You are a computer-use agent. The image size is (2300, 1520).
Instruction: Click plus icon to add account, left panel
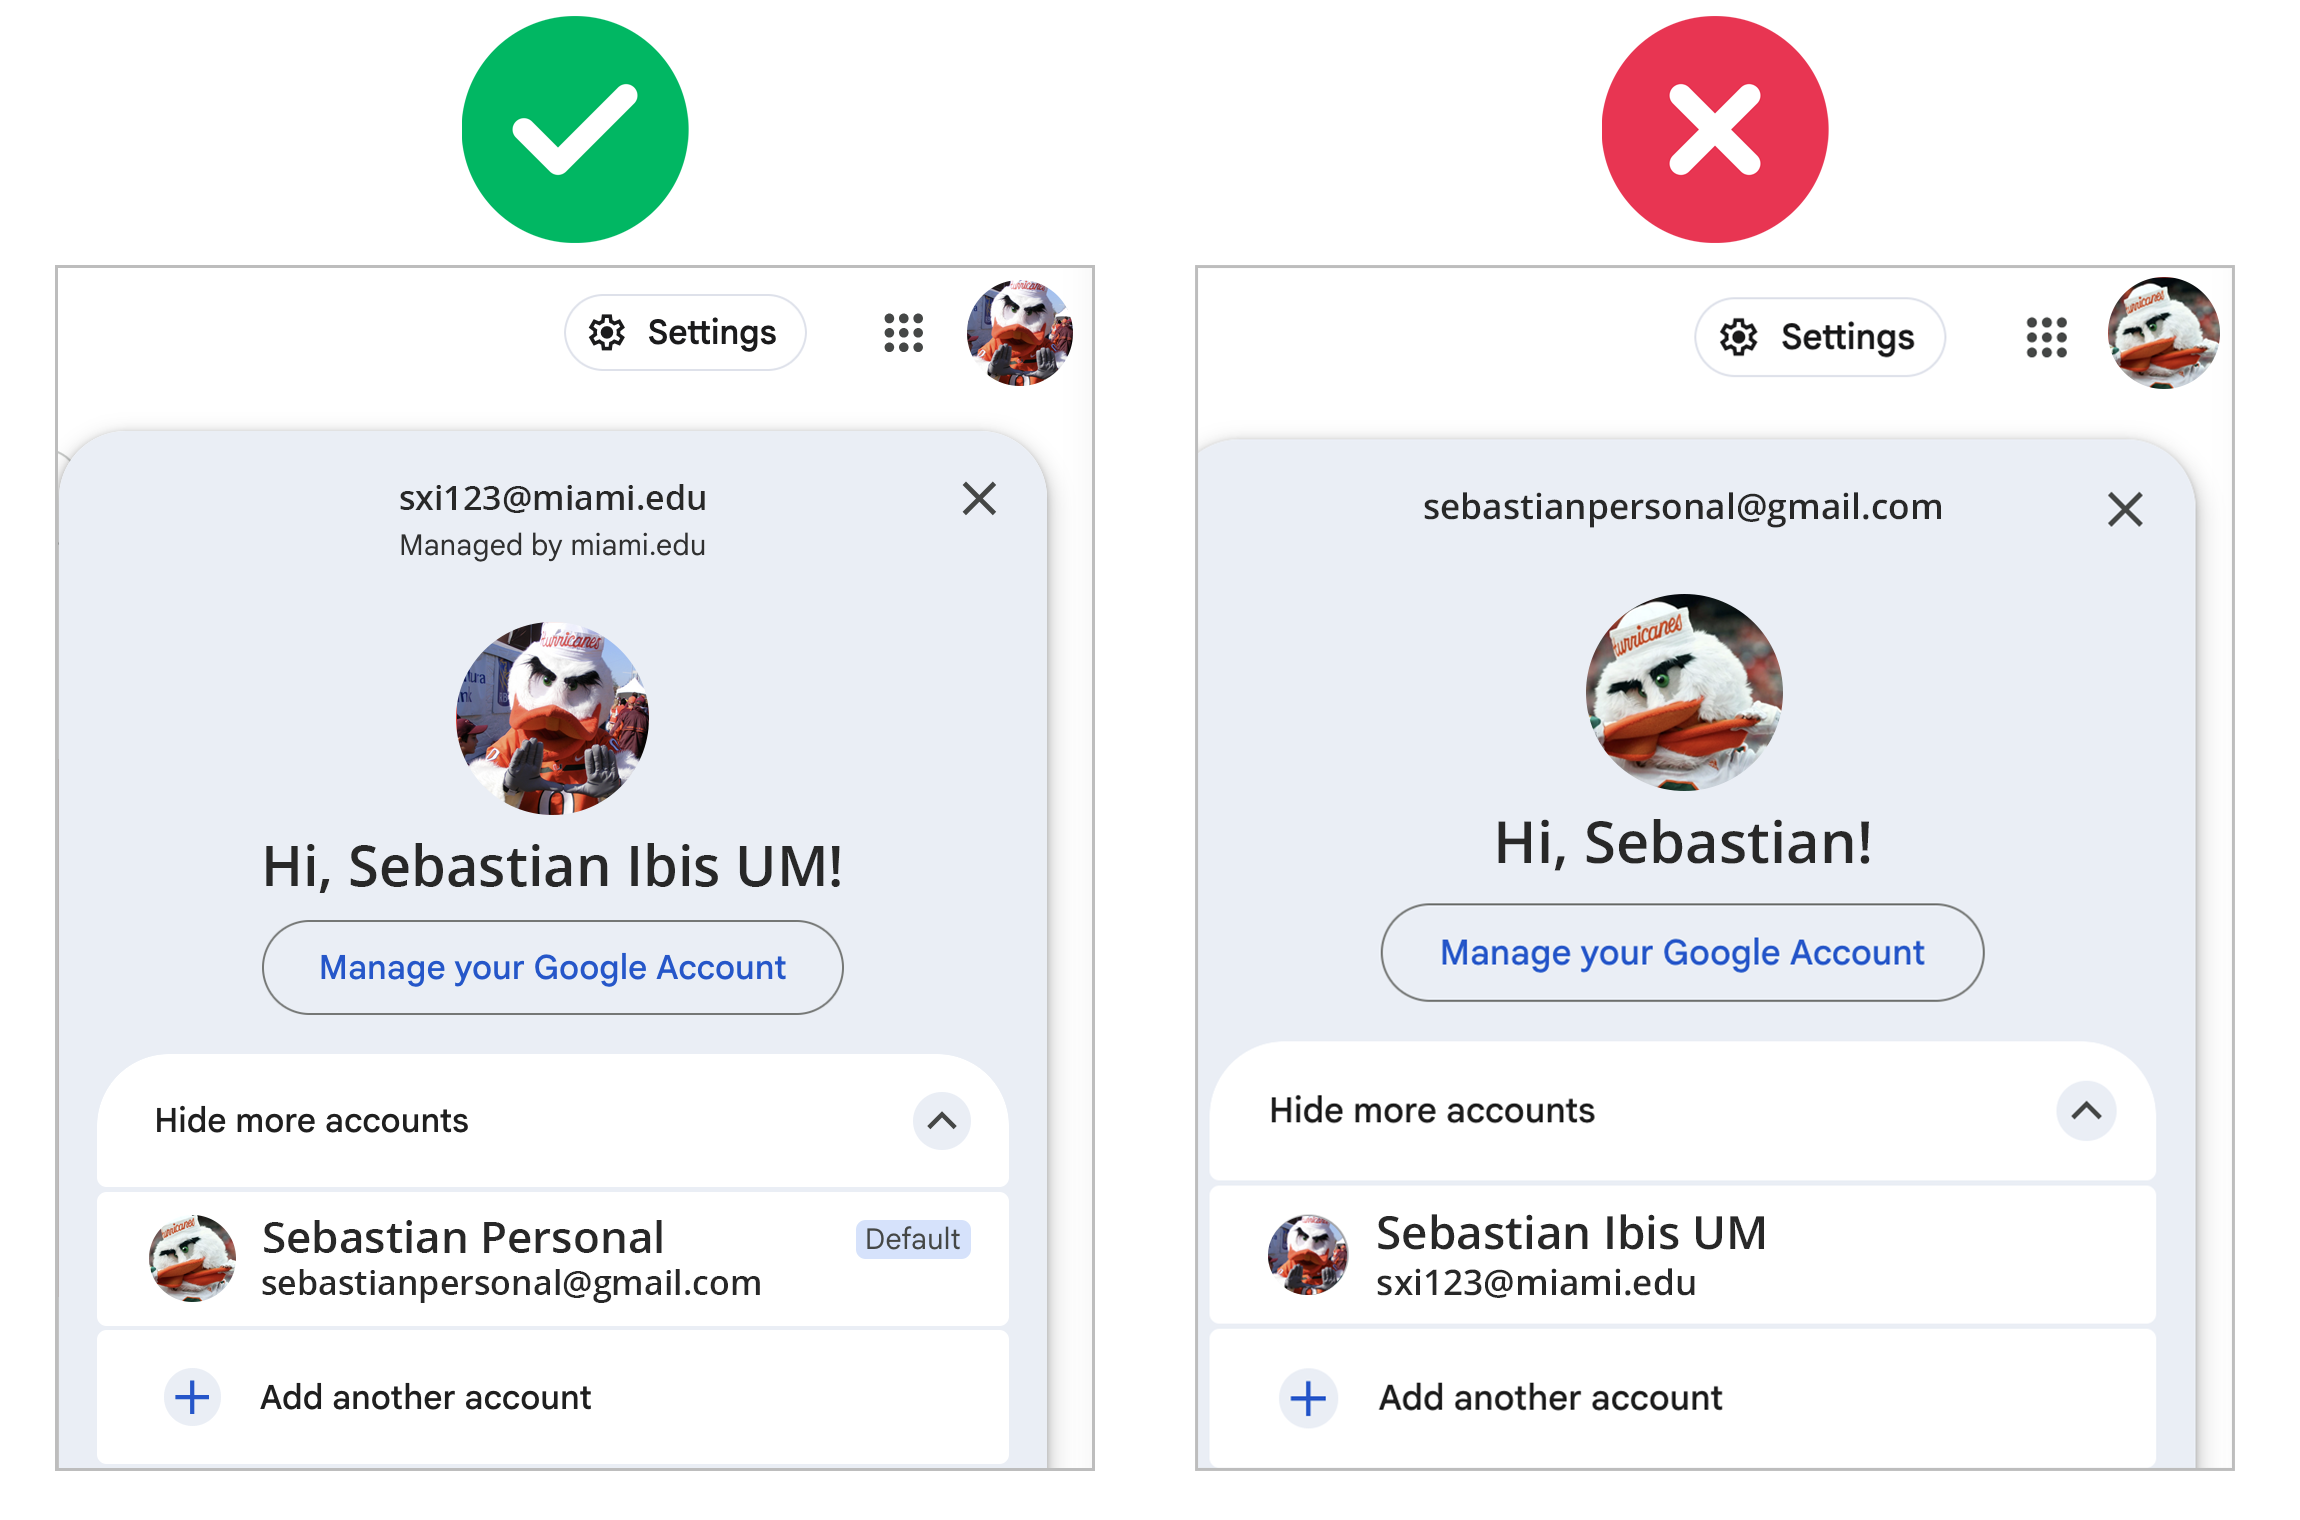192,1397
